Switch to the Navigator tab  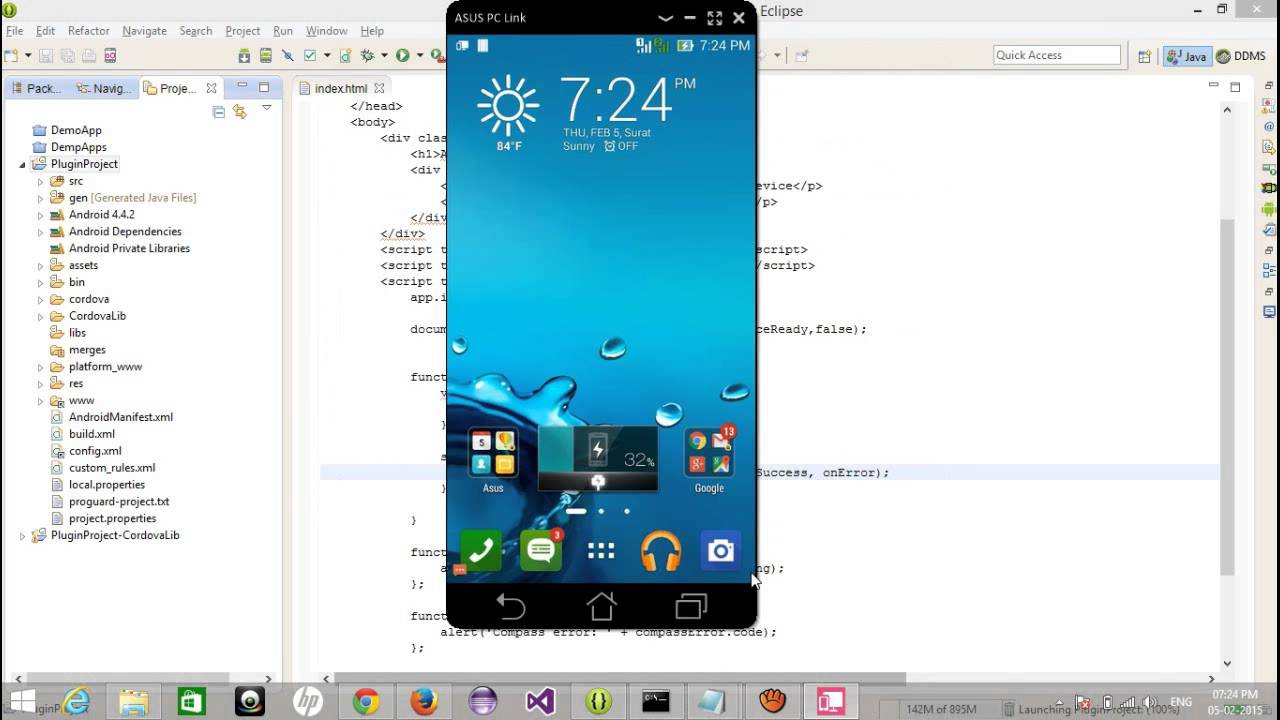pos(104,88)
